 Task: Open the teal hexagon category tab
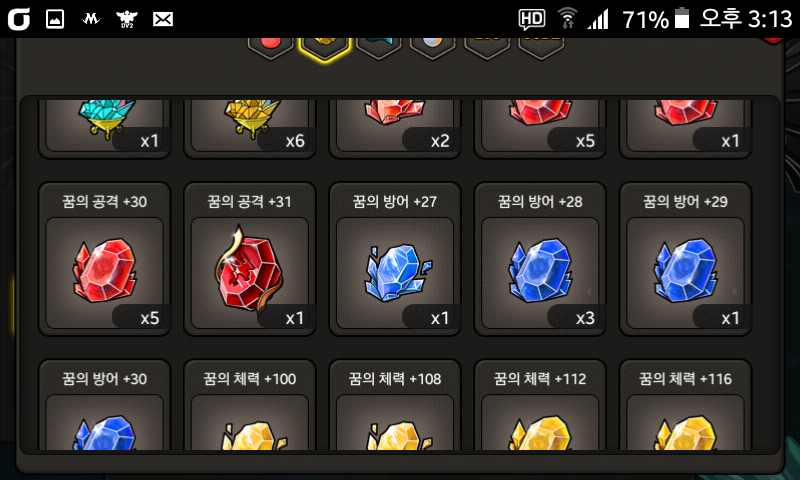[x=379, y=48]
